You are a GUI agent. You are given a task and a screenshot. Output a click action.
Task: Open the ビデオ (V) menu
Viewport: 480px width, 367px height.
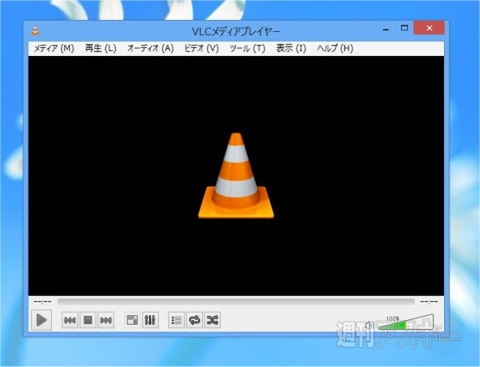(202, 48)
